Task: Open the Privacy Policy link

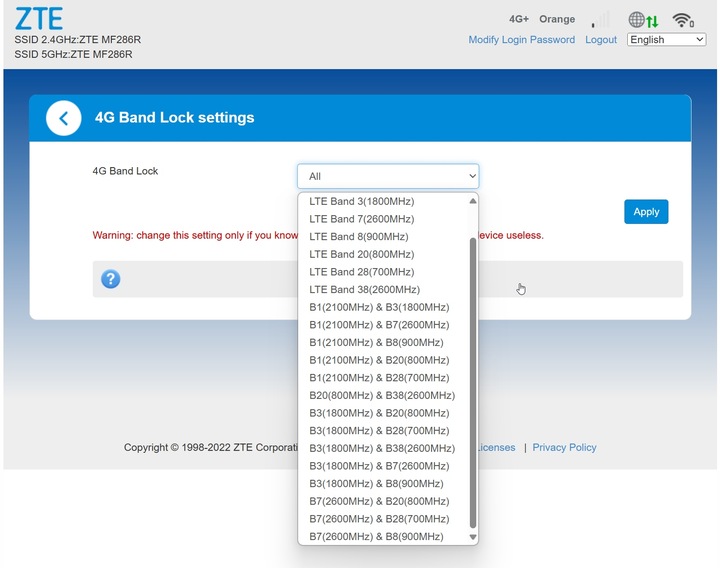Action: 564,448
